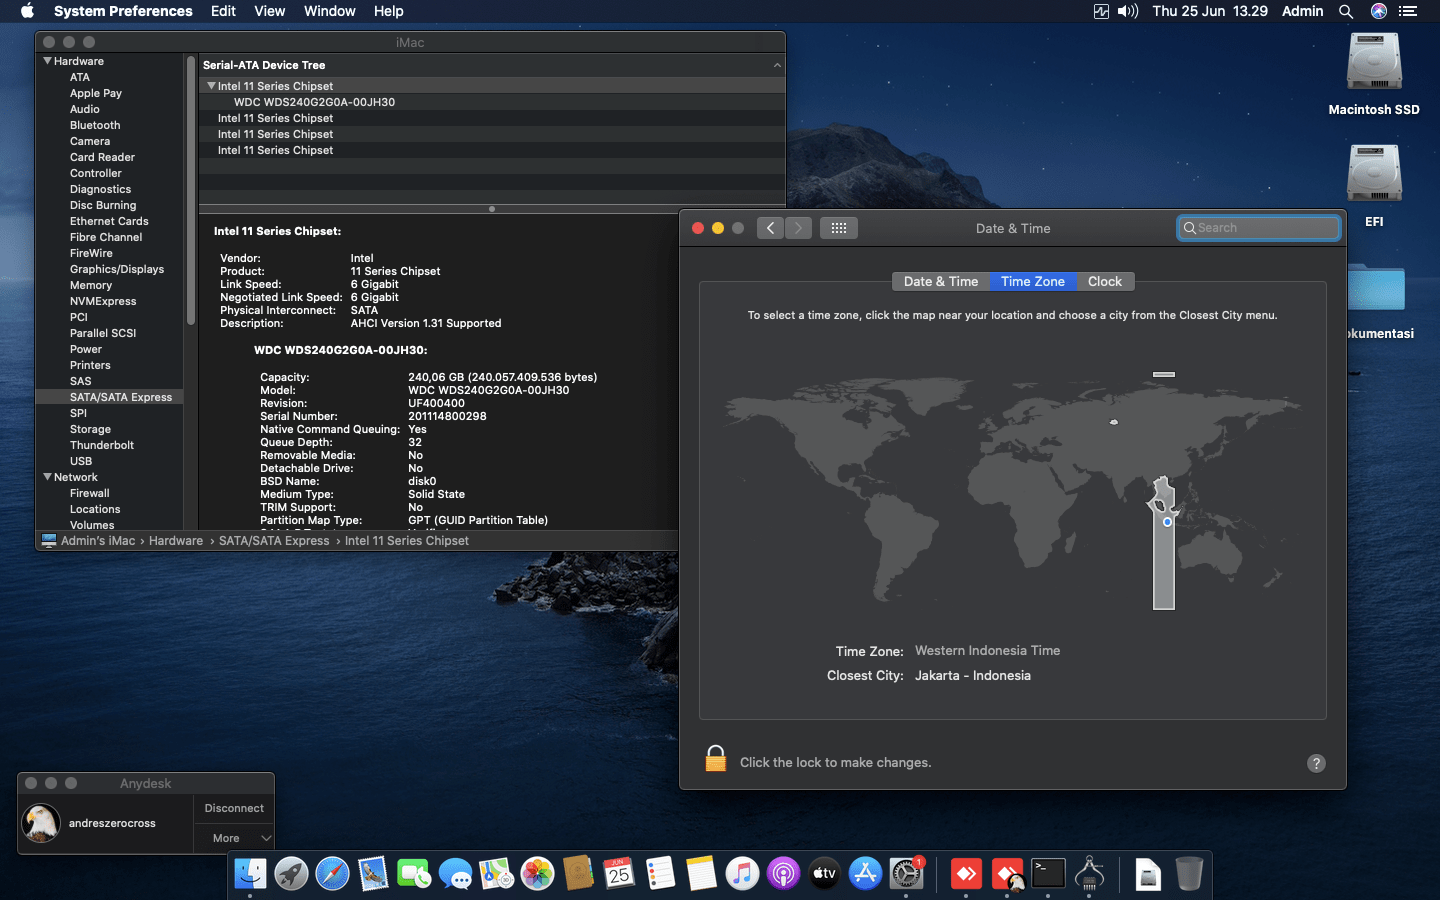Show all preferences grid button

839,228
